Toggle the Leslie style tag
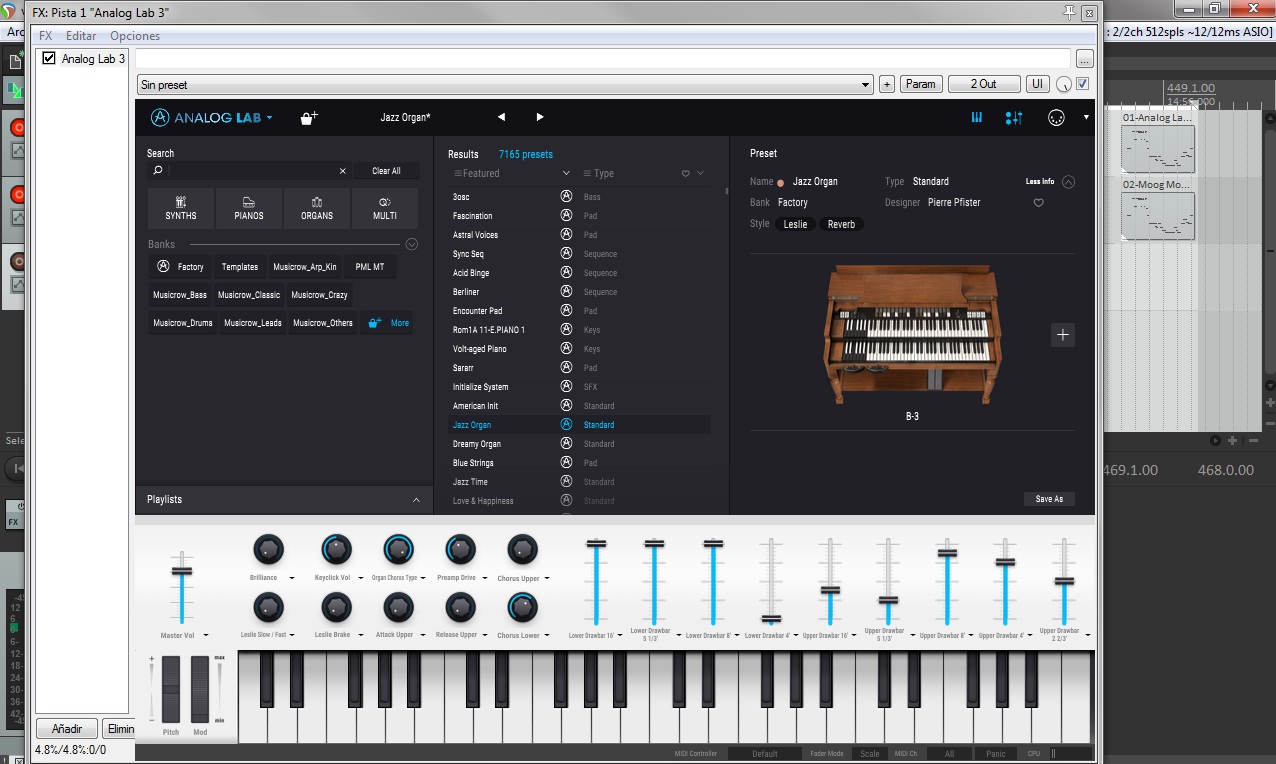Image resolution: width=1276 pixels, height=764 pixels. 795,224
